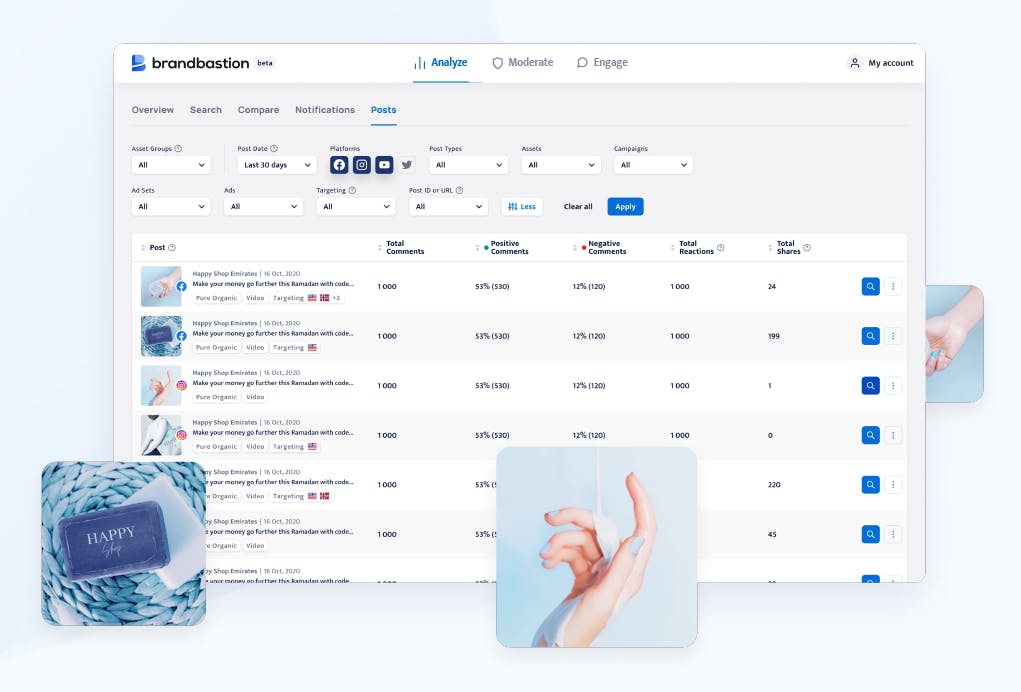This screenshot has height=692, width=1021.
Task: Open the Last 30 days date dropdown
Action: coord(277,165)
